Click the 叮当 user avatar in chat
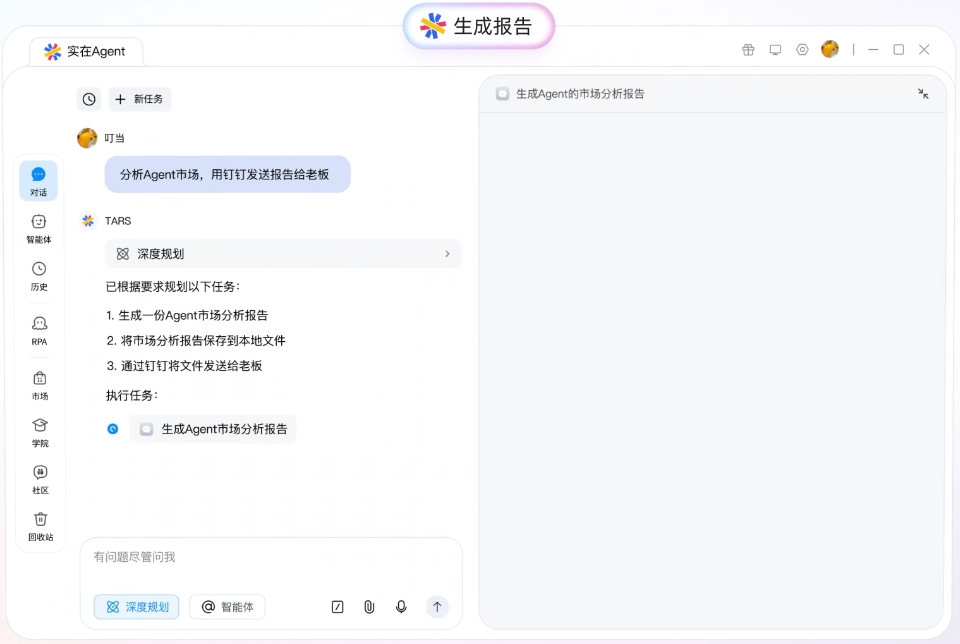Viewport: 960px width, 644px height. [x=87, y=138]
